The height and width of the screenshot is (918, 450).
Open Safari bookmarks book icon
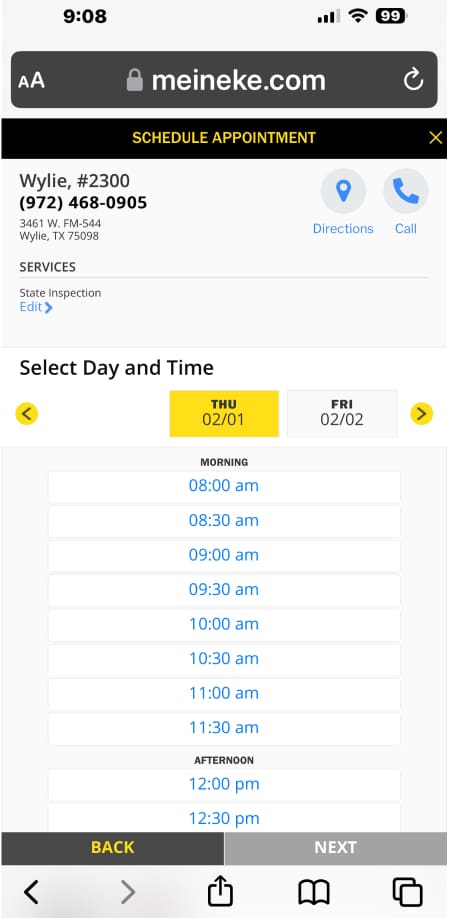tap(314, 893)
